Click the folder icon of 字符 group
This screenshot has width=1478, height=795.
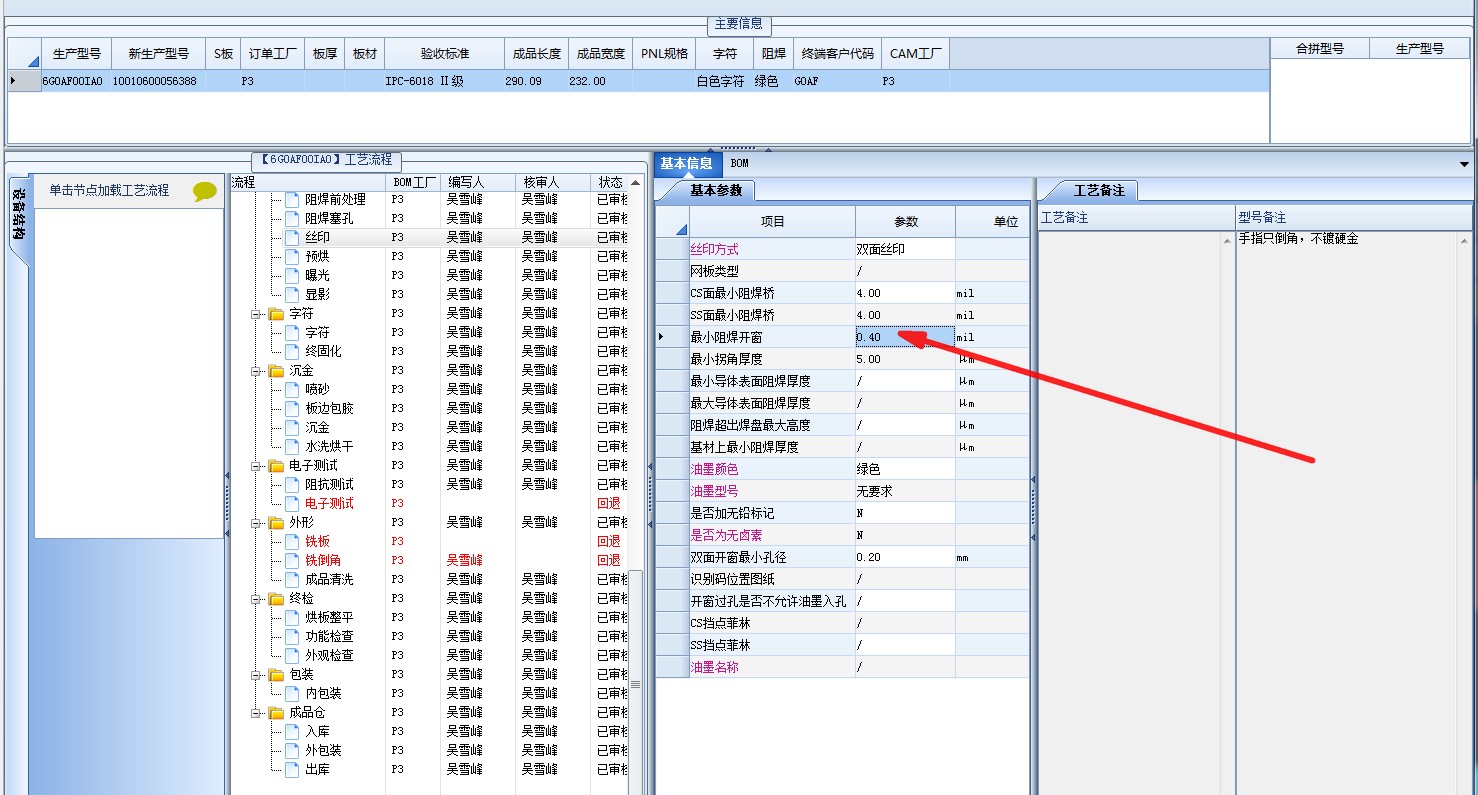[276, 313]
